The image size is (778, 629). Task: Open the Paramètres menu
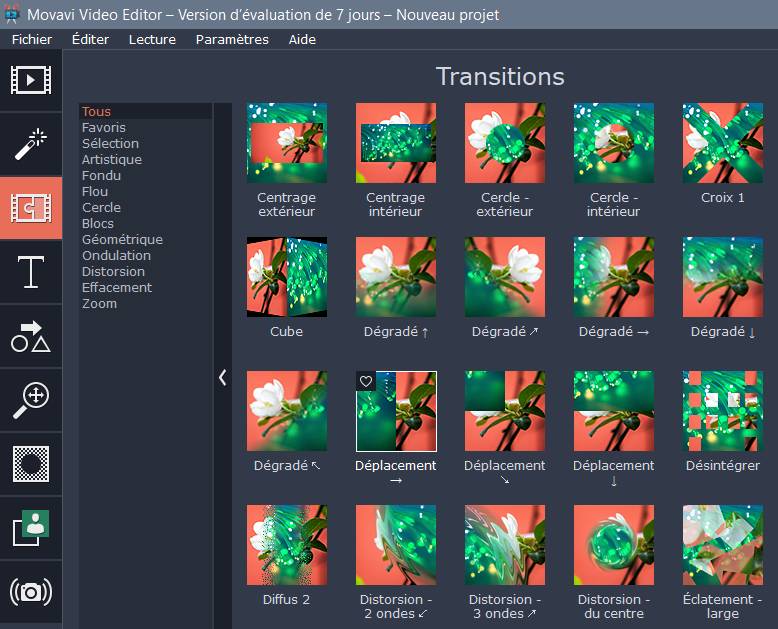[x=232, y=39]
